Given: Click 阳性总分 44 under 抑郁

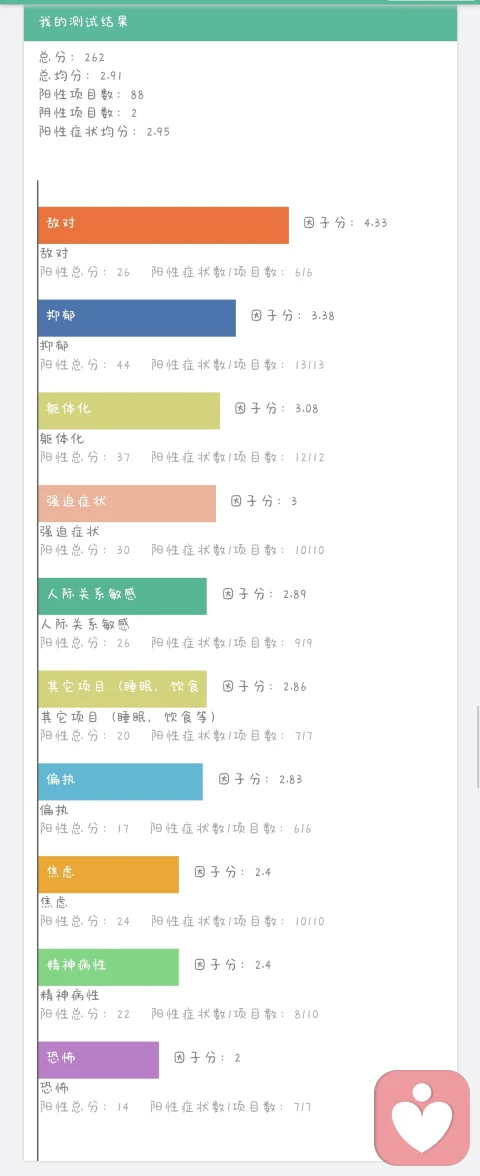Looking at the screenshot, I should coord(85,365).
